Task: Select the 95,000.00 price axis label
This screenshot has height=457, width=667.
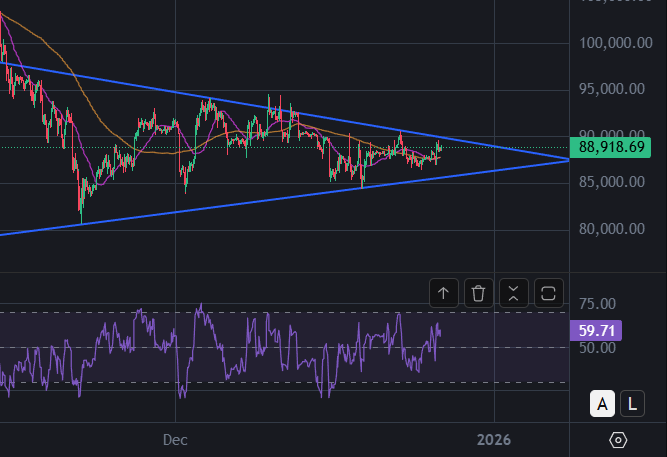Action: [x=612, y=89]
